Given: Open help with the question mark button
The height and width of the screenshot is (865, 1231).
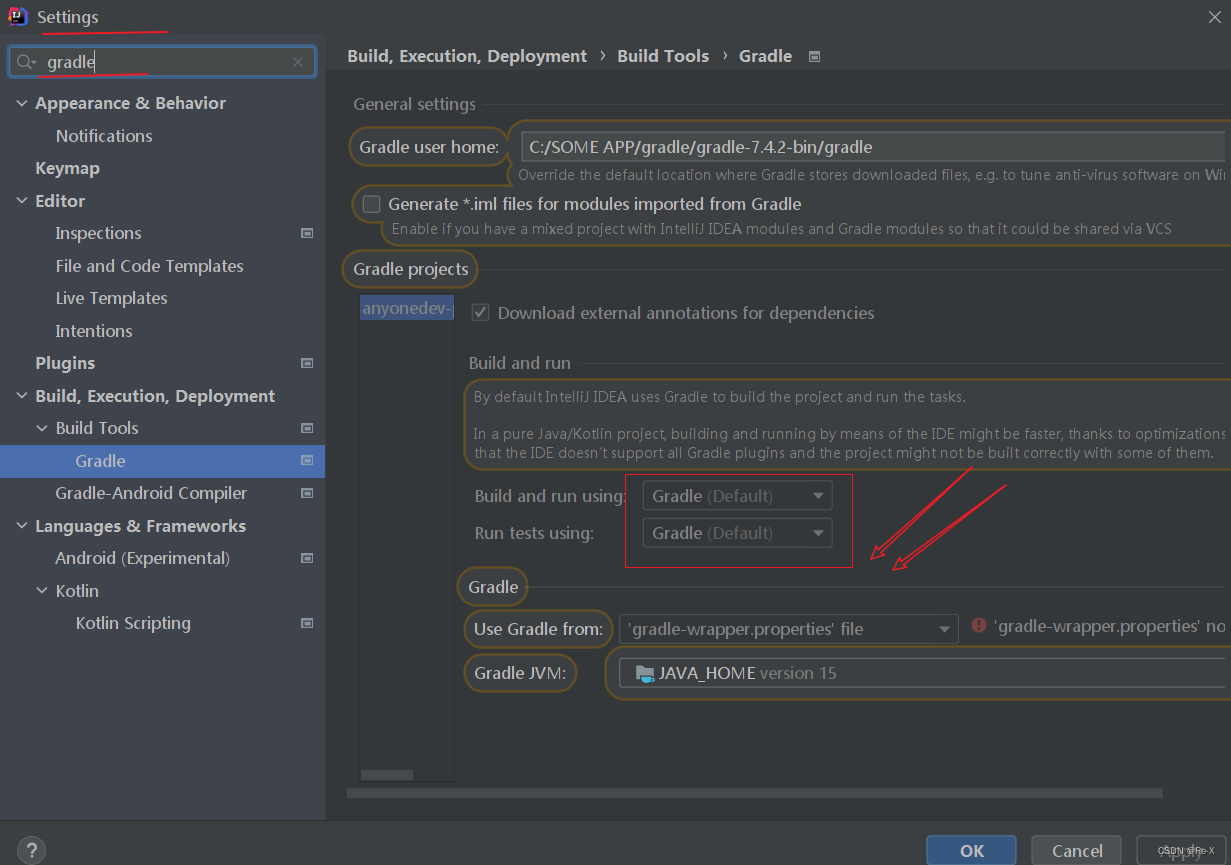Looking at the screenshot, I should coord(31,850).
